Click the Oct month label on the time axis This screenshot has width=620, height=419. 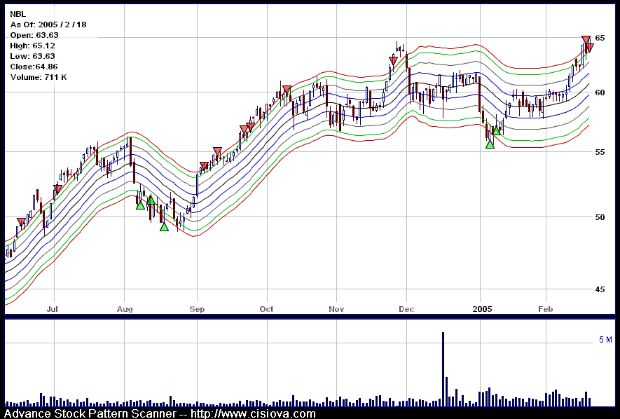coord(267,309)
